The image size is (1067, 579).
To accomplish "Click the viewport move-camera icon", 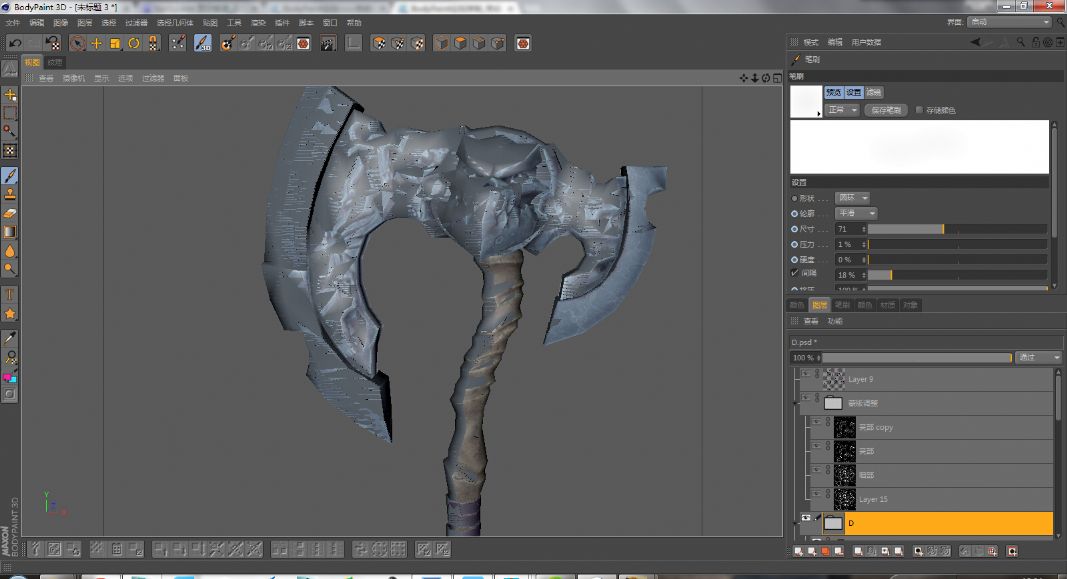I will [x=744, y=78].
